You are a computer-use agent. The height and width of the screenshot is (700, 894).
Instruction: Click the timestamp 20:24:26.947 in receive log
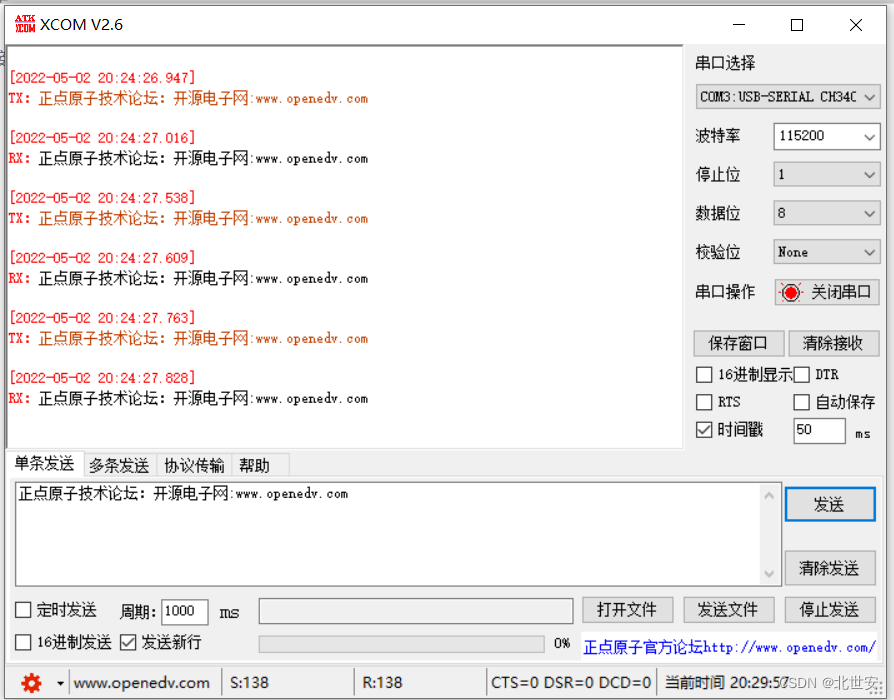coord(103,78)
